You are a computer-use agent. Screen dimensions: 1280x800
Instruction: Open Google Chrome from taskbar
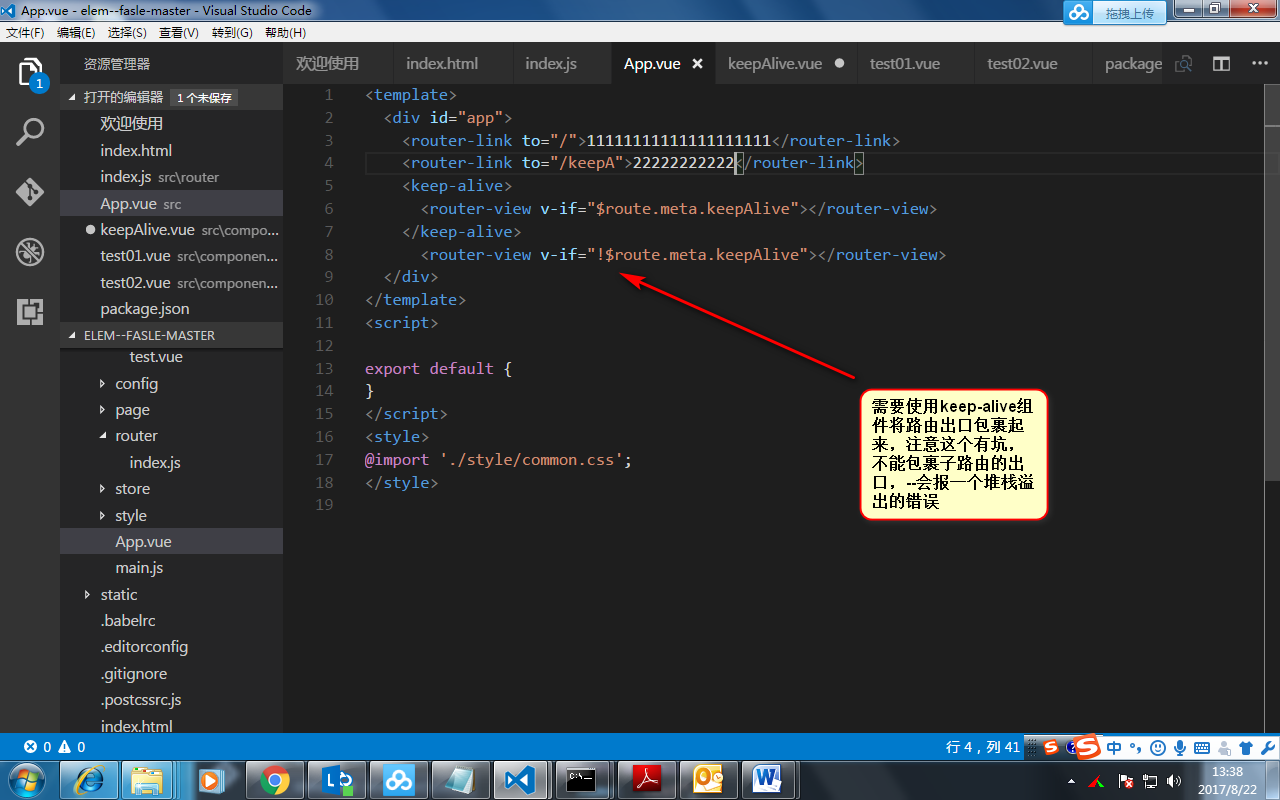coord(275,779)
